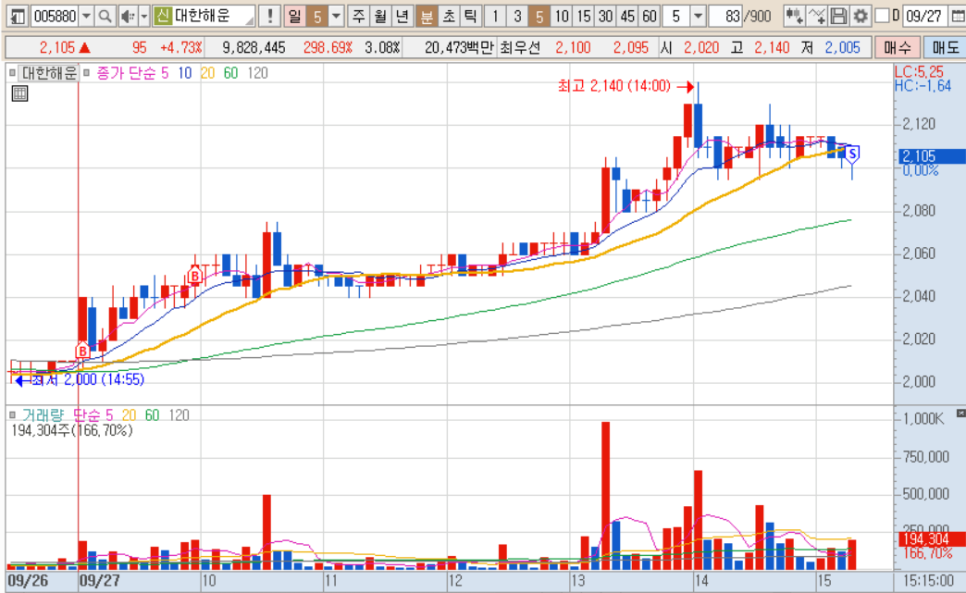Click the LC:5.25 indicator text
The width and height of the screenshot is (966, 593).
tap(919, 73)
